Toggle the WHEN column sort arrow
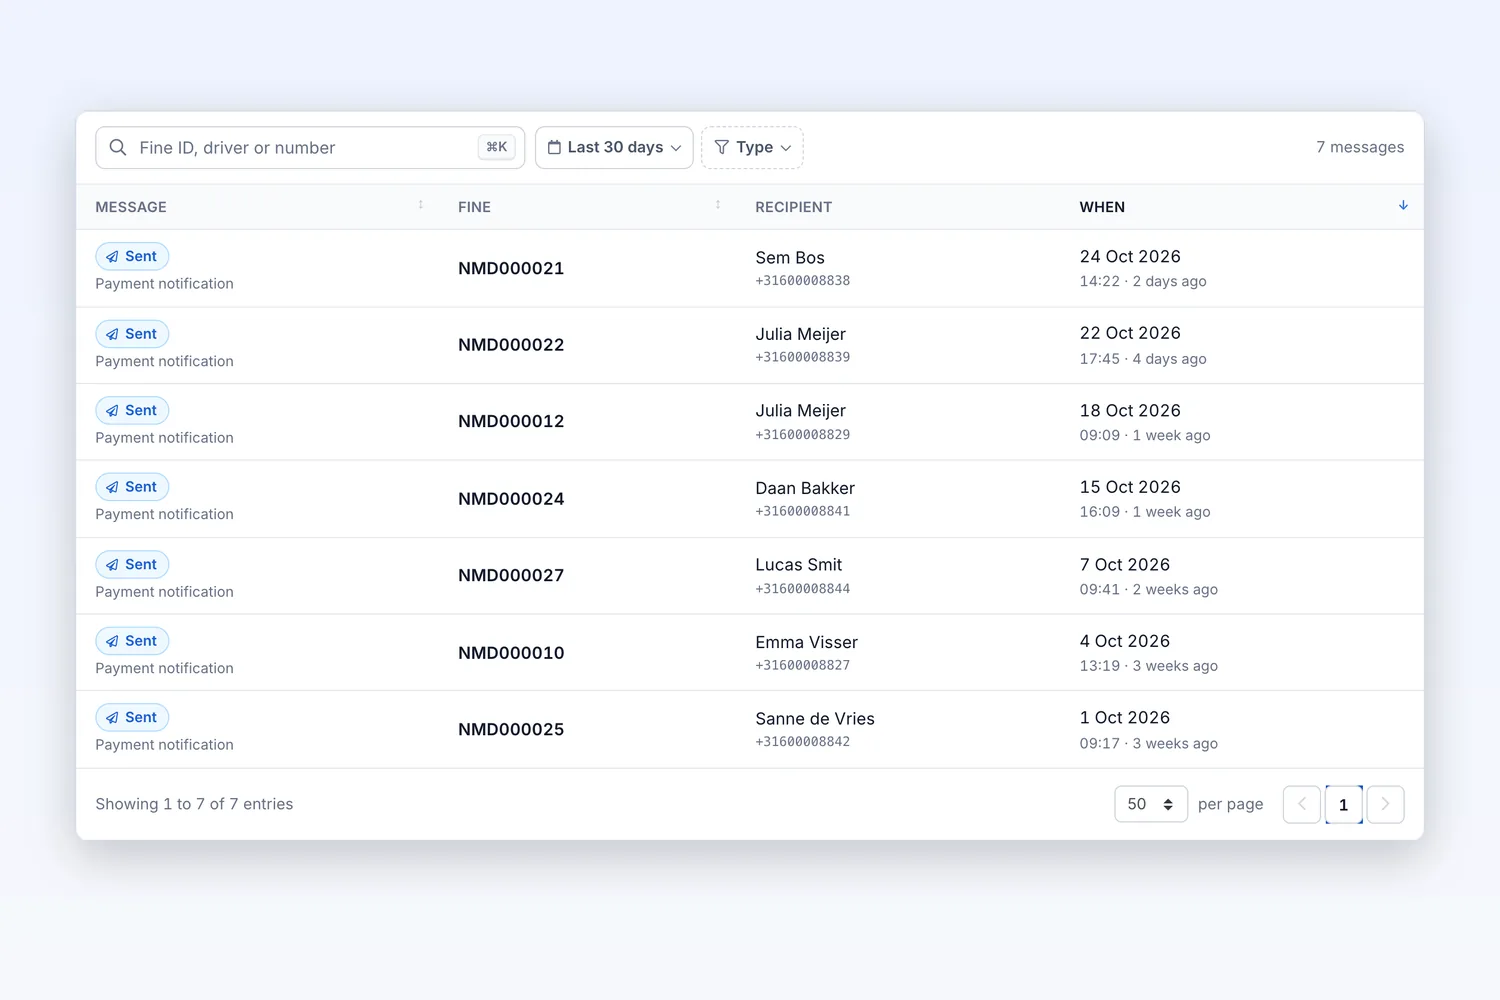Screen dimensions: 1500x1000 tap(1403, 205)
